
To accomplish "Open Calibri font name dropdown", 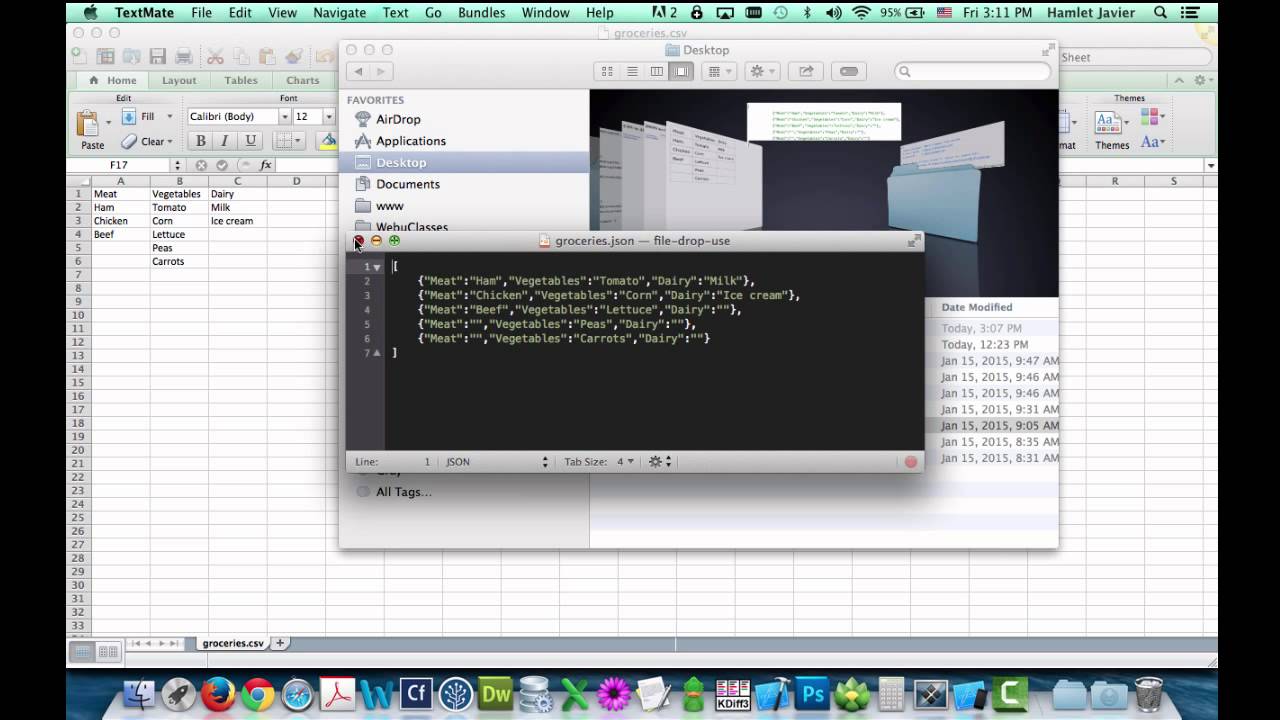I will 283,117.
